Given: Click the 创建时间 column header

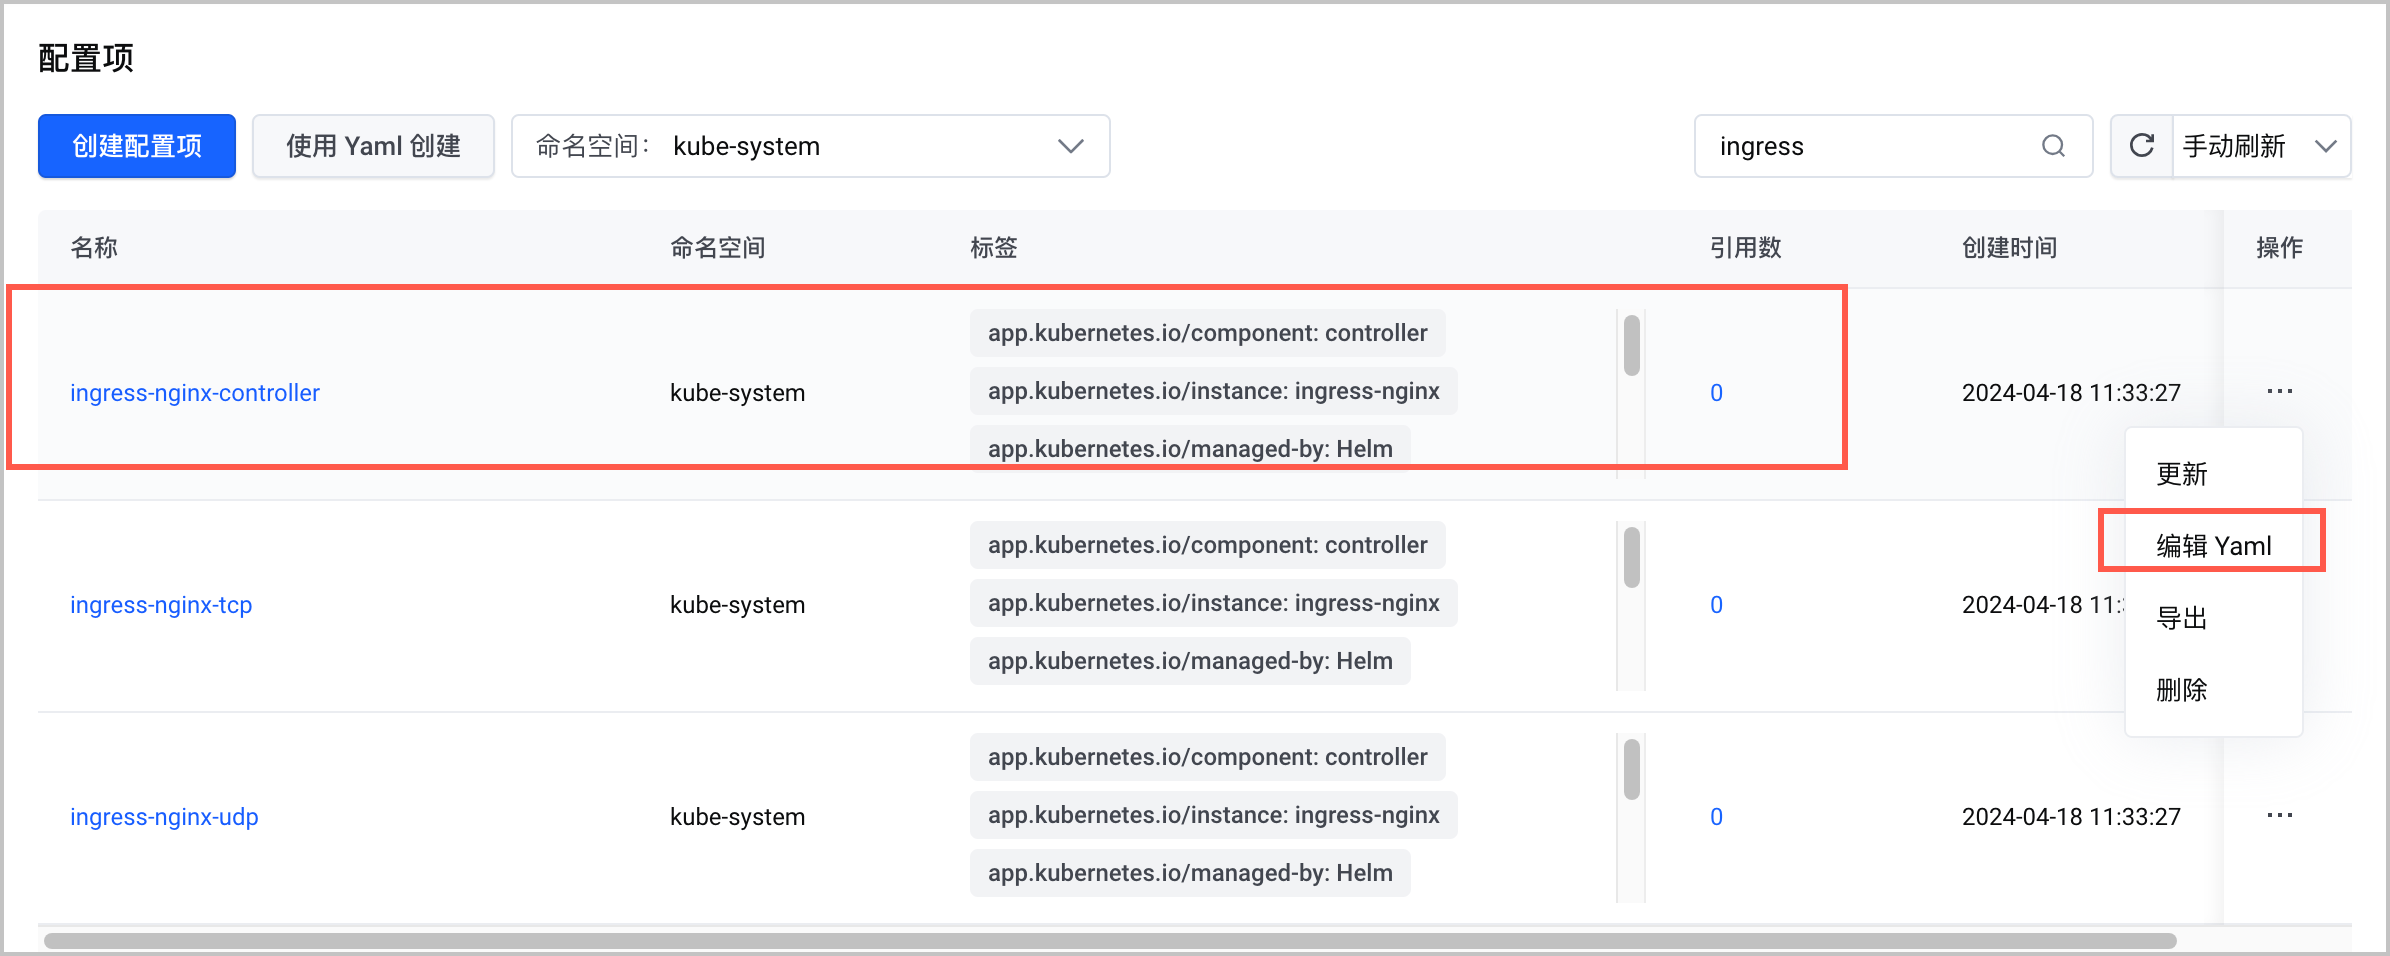Looking at the screenshot, I should click(x=2010, y=248).
